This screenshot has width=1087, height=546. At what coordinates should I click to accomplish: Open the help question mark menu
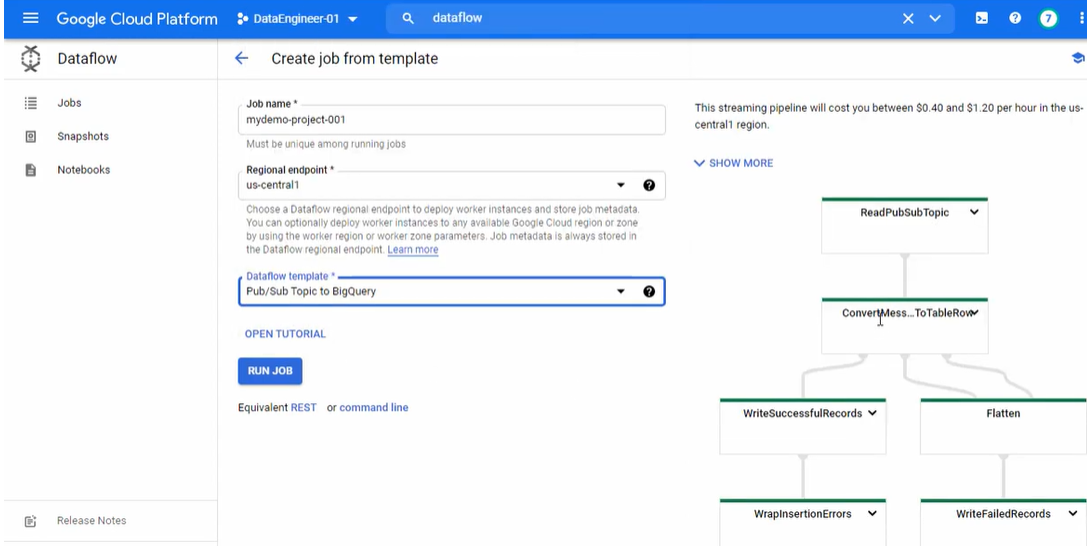1015,19
